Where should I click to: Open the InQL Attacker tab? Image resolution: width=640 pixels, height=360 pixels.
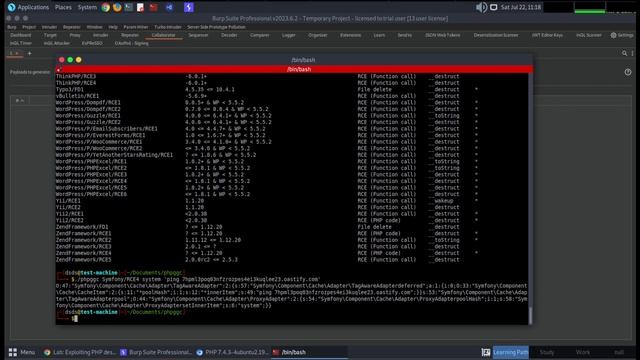56,43
